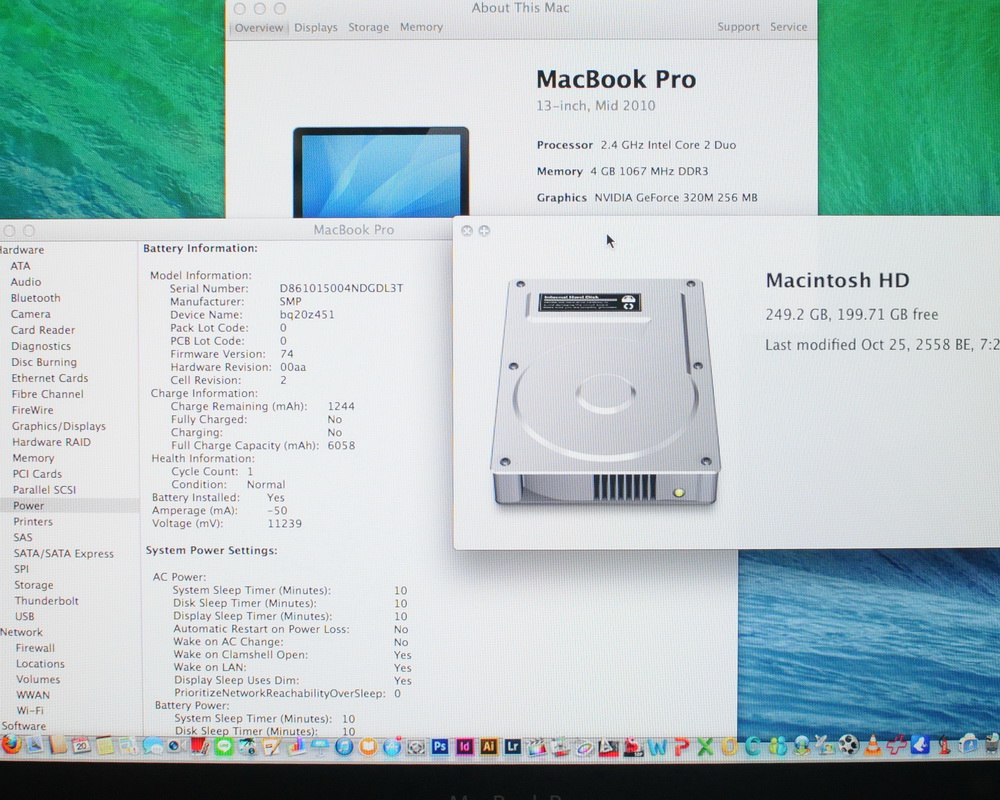Select FireWire in the sidebar
This screenshot has height=800, width=1000.
pyautogui.click(x=33, y=410)
